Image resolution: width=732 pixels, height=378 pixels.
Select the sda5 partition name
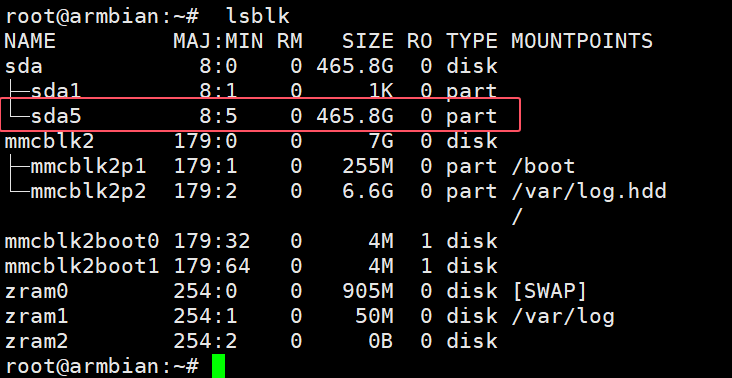(56, 116)
